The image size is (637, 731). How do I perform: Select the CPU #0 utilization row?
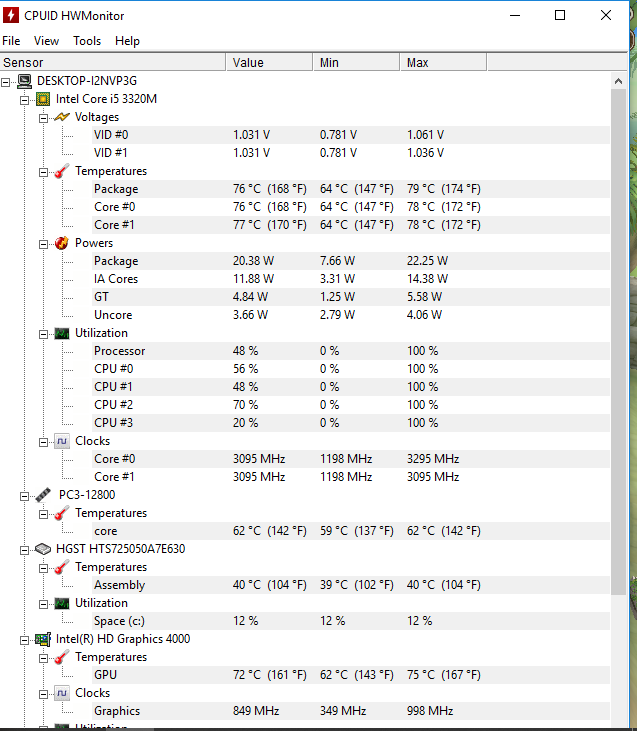(x=351, y=369)
